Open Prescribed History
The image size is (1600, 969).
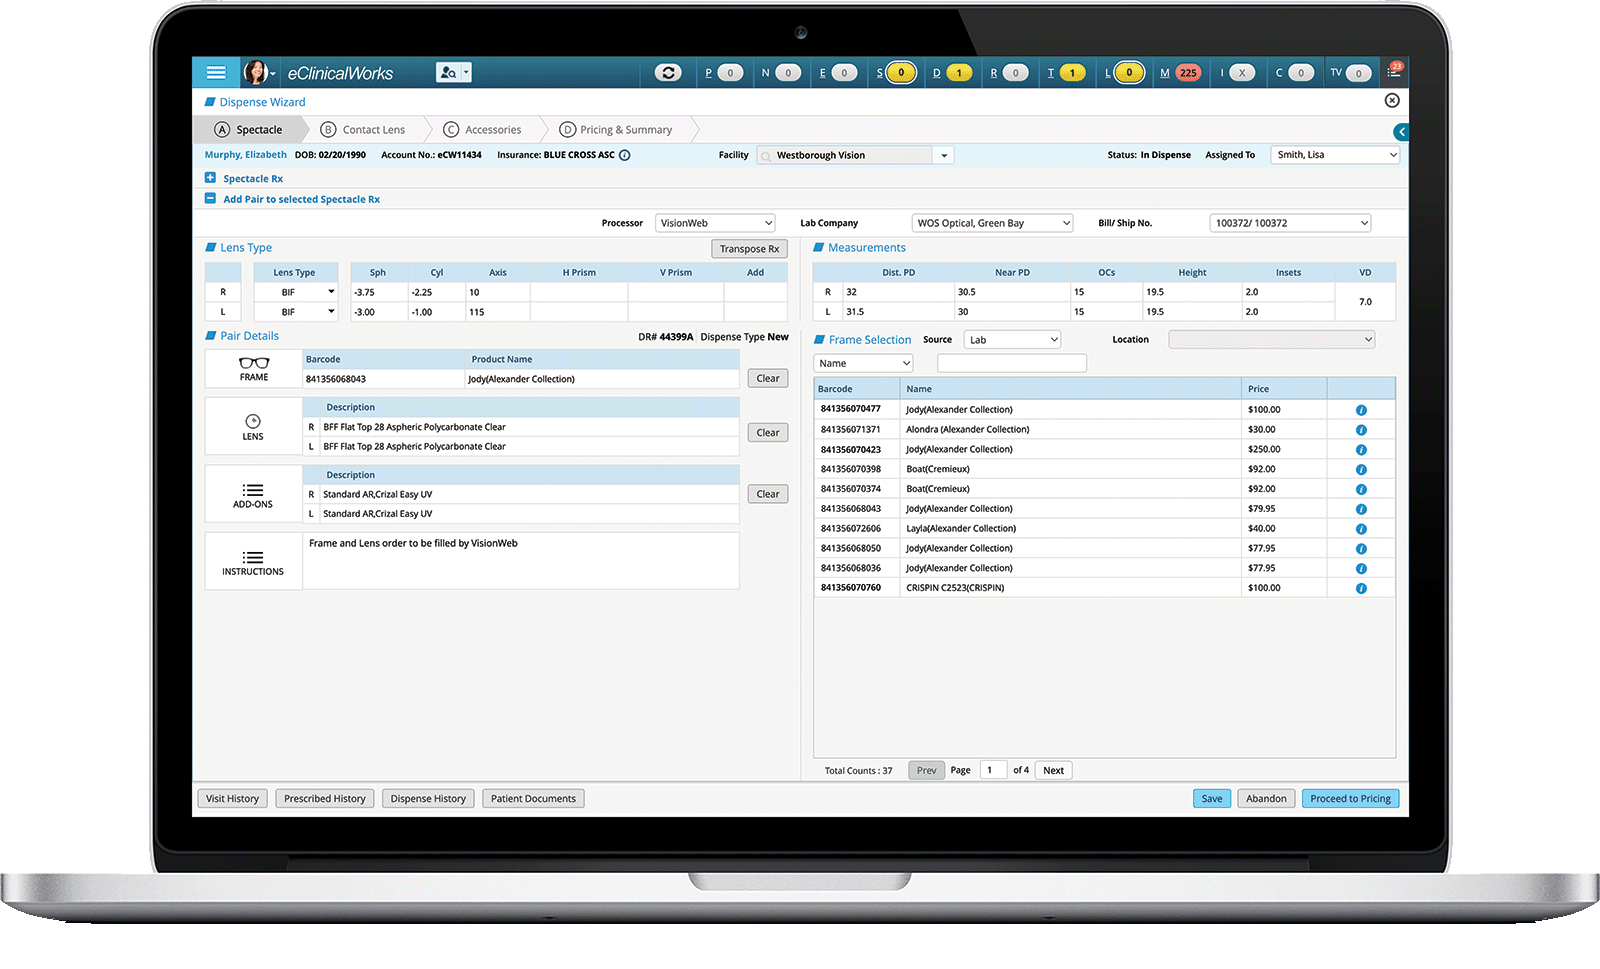(x=325, y=799)
